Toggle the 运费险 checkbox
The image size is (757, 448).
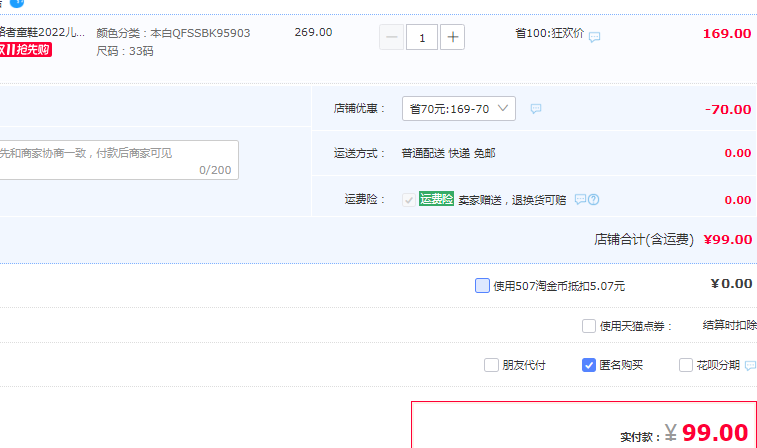(x=408, y=200)
